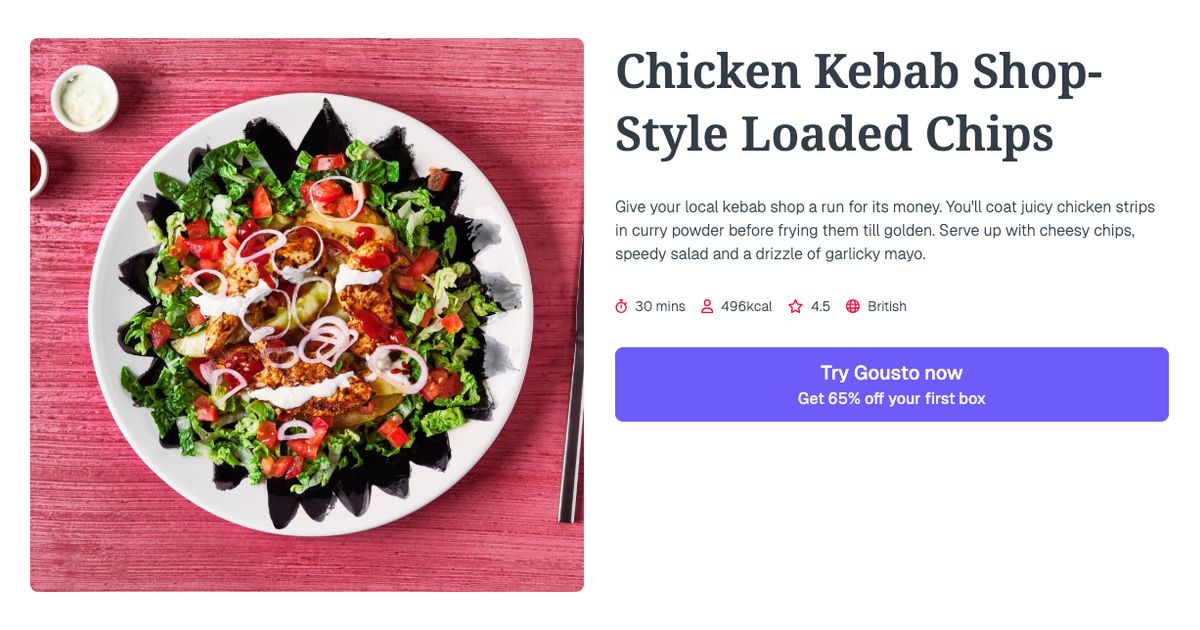Click the red timer icon in the info row
The height and width of the screenshot is (630, 1200).
pyautogui.click(x=622, y=306)
